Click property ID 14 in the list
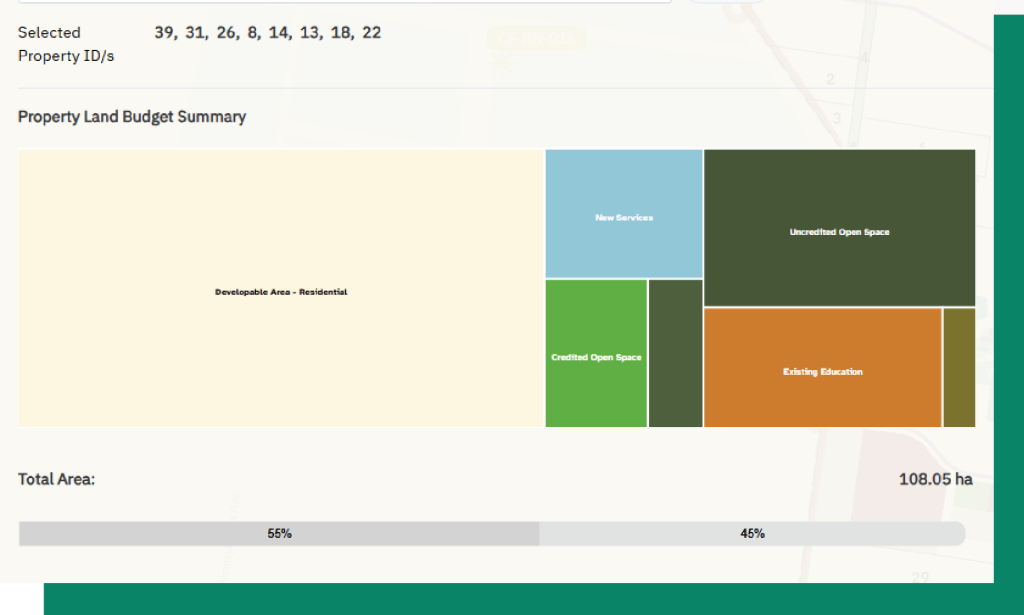The image size is (1024, 615). [x=277, y=33]
